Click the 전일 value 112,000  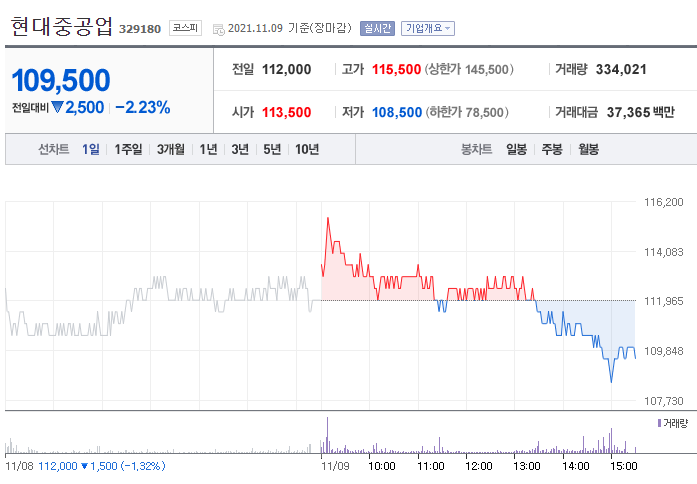pos(287,69)
